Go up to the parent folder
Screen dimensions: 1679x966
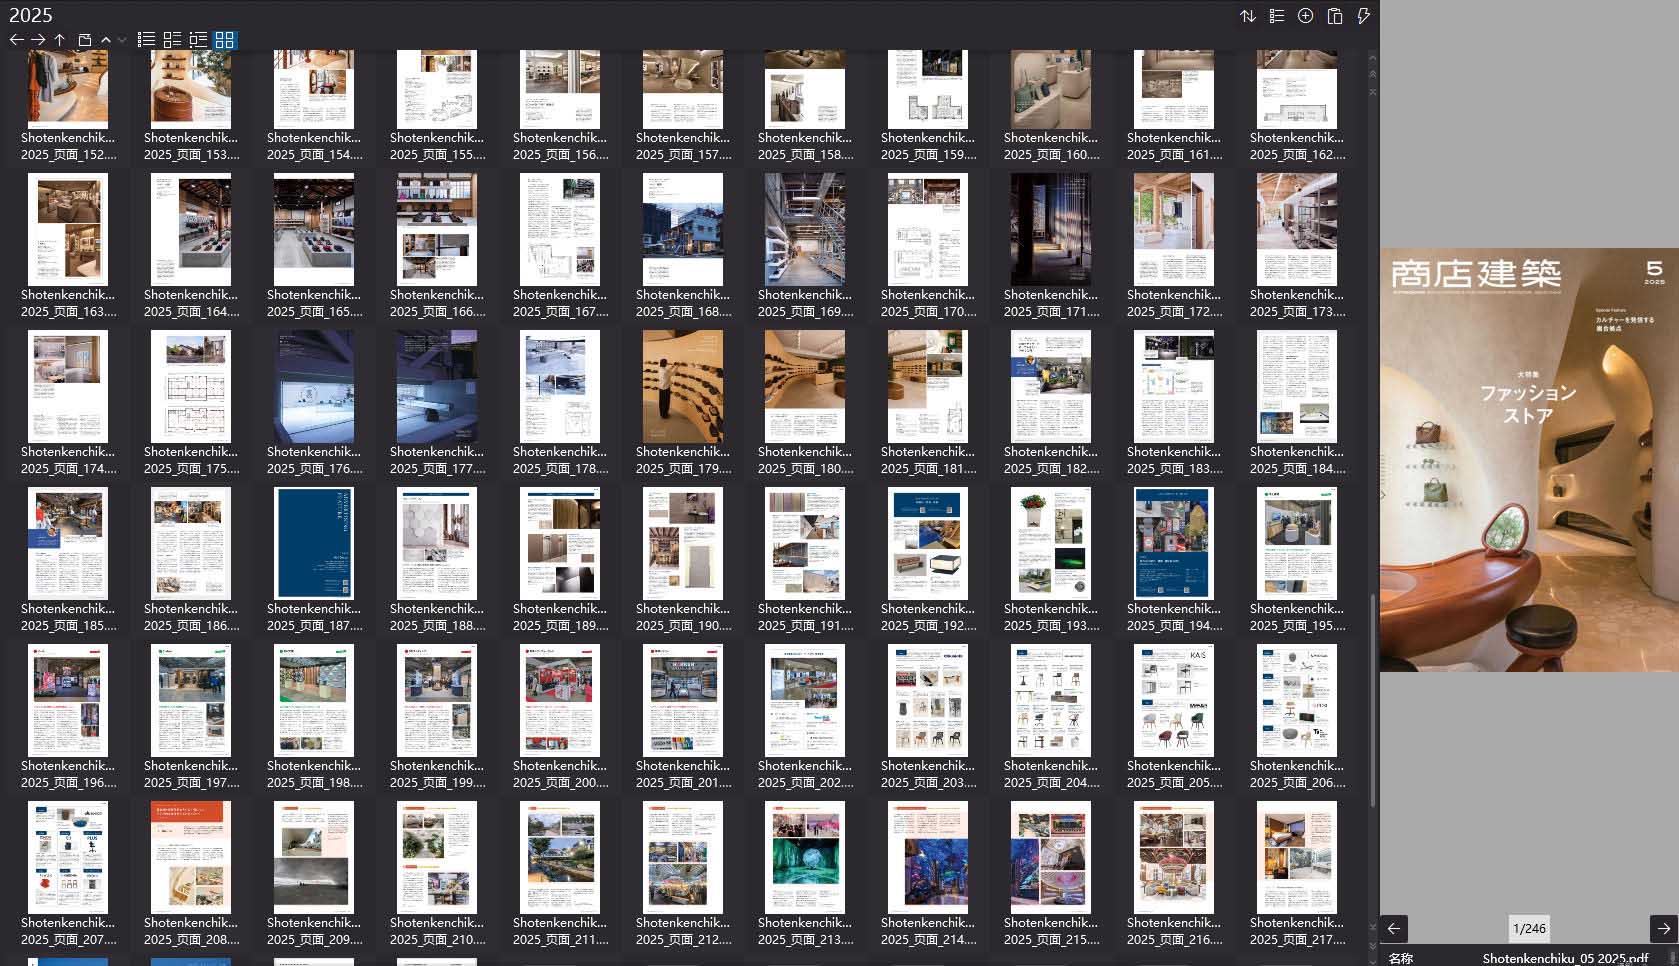point(59,40)
